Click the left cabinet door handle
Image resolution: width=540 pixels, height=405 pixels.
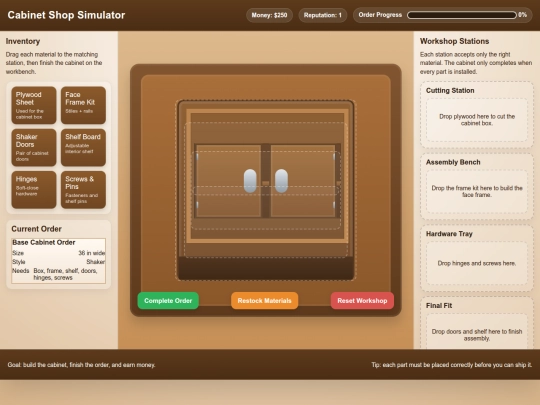point(250,181)
